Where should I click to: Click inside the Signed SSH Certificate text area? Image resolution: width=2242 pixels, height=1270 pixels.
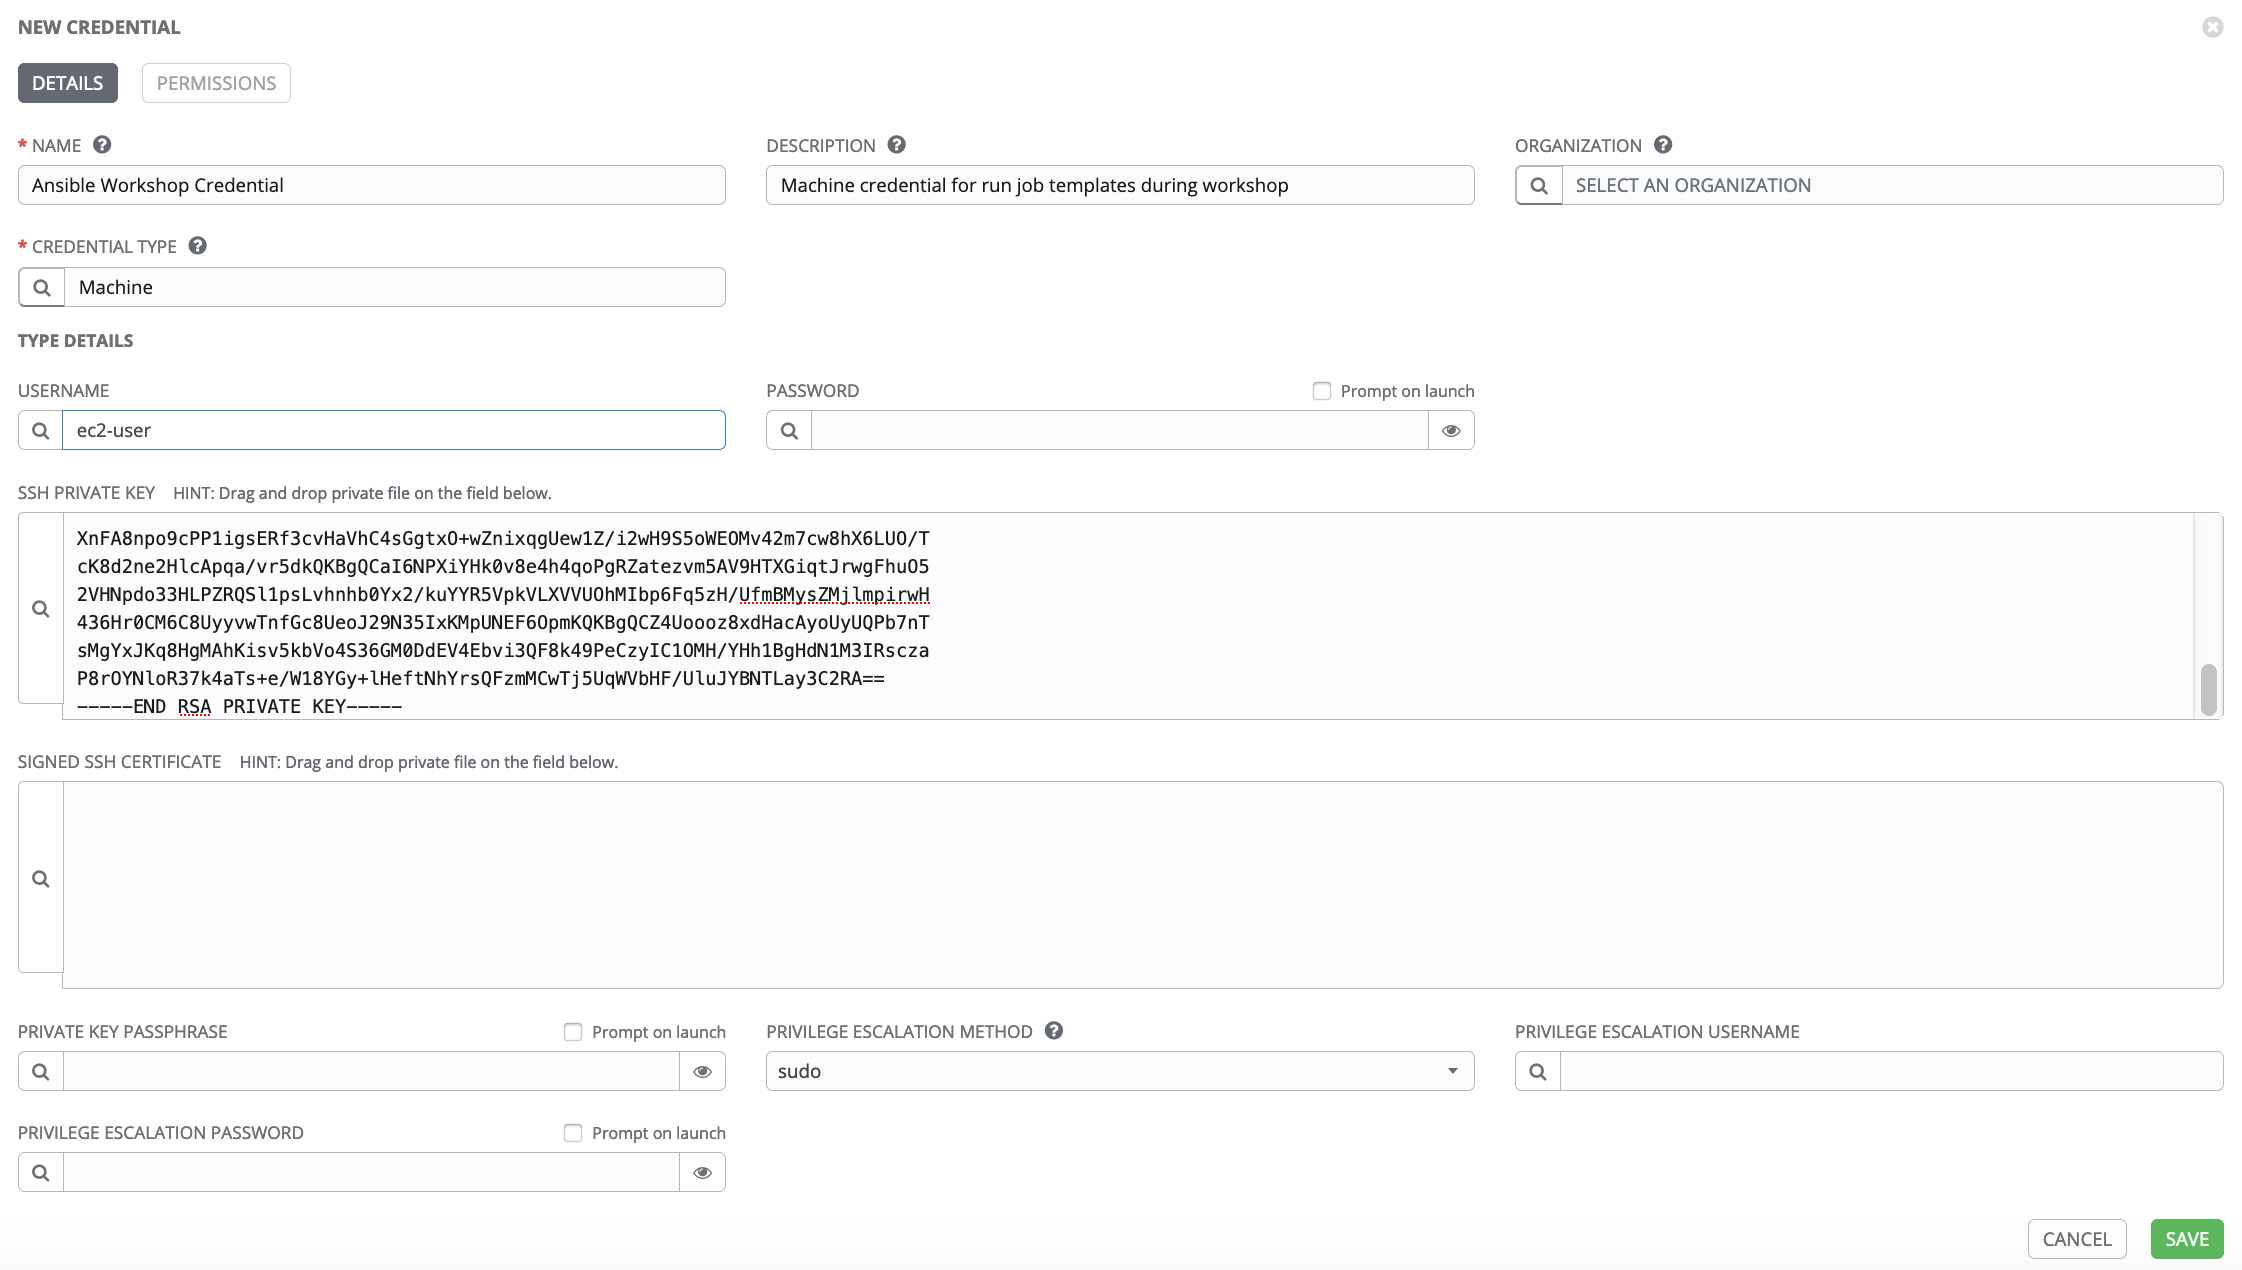(x=1143, y=885)
